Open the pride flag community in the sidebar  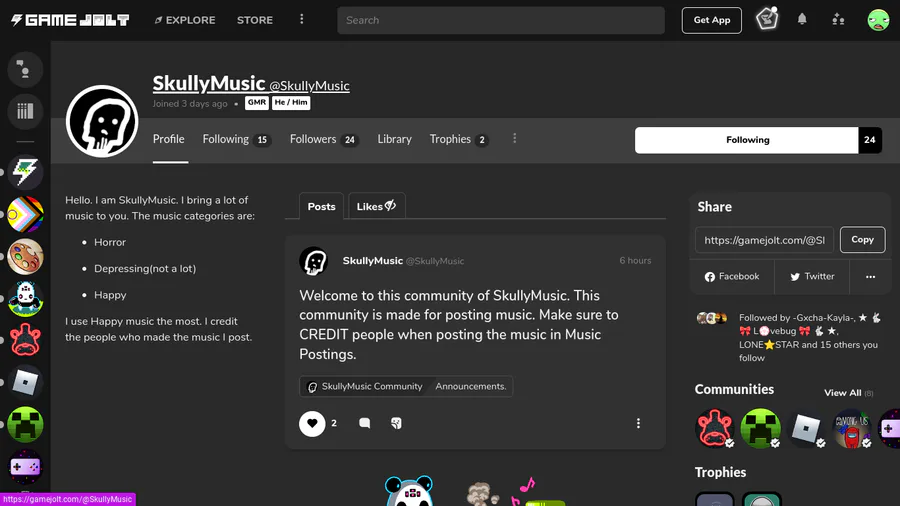pos(25,215)
